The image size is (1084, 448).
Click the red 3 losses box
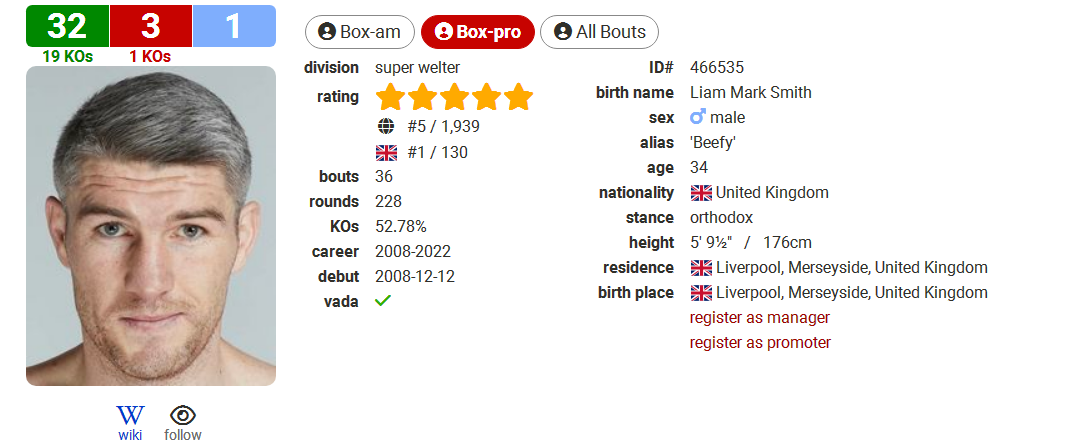151,26
